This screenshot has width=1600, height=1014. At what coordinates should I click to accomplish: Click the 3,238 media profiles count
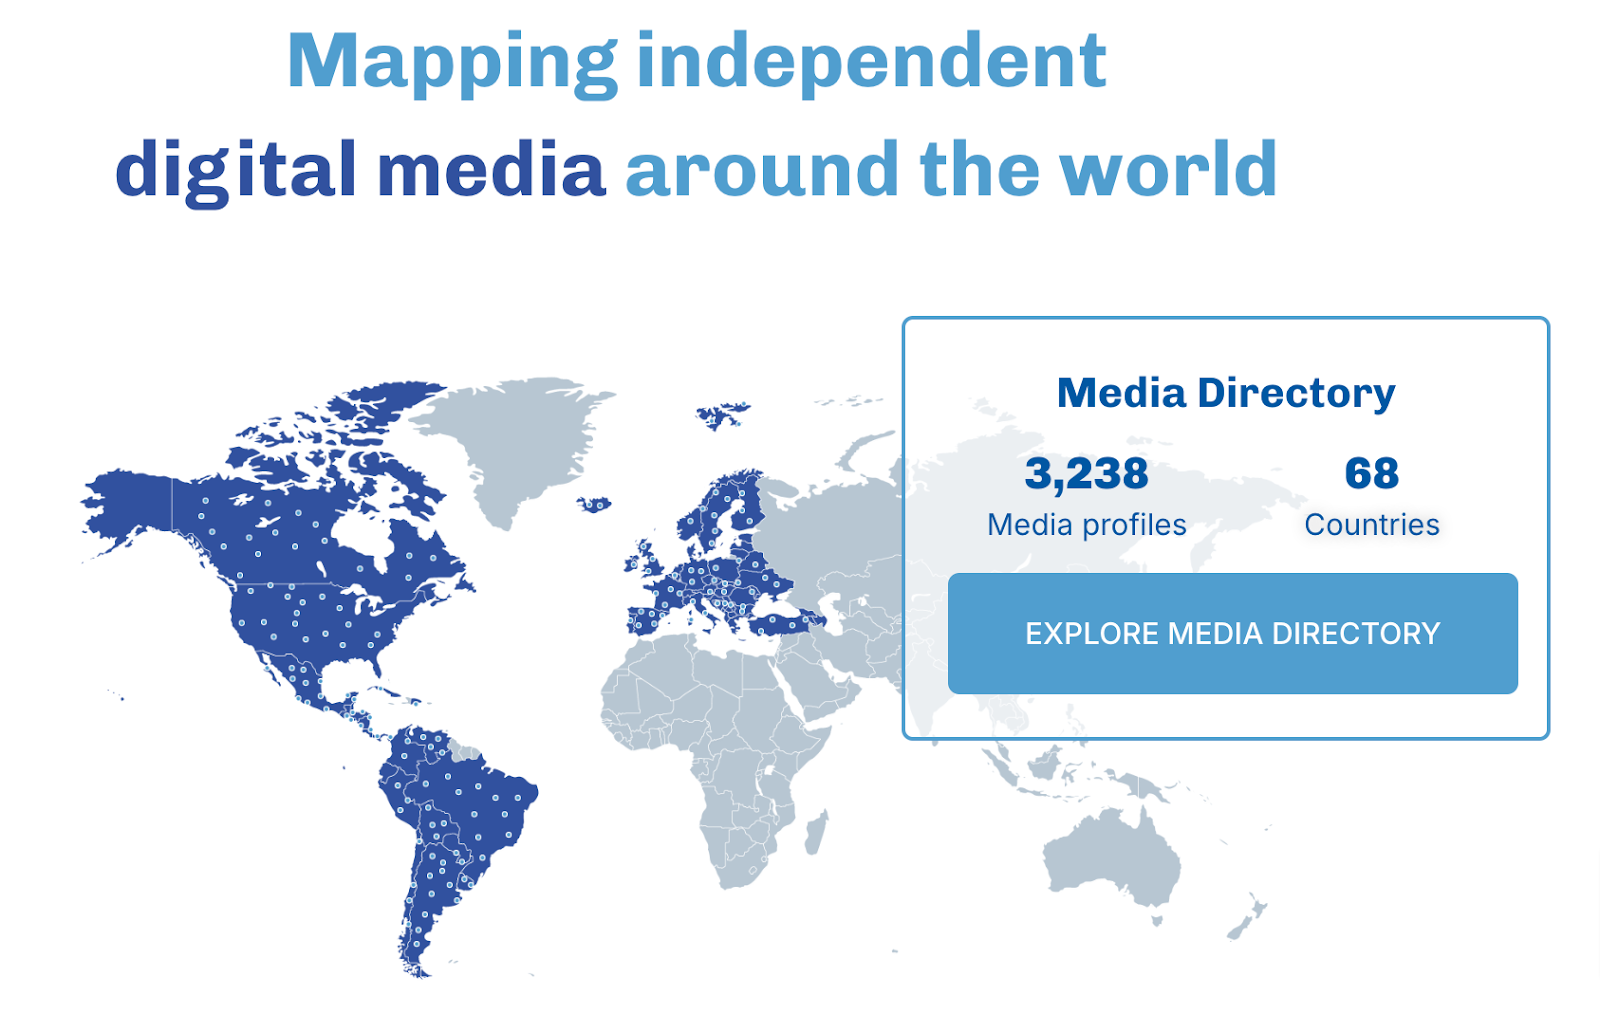click(1087, 473)
